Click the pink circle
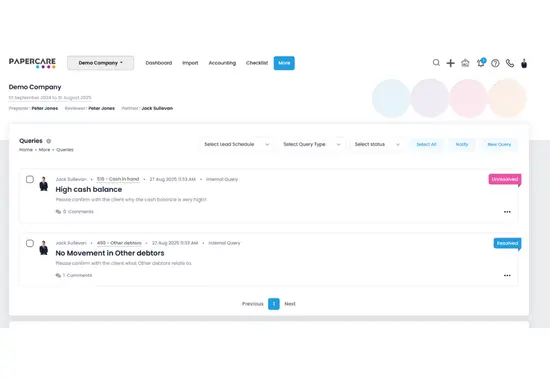The height and width of the screenshot is (380, 550). [x=468, y=98]
